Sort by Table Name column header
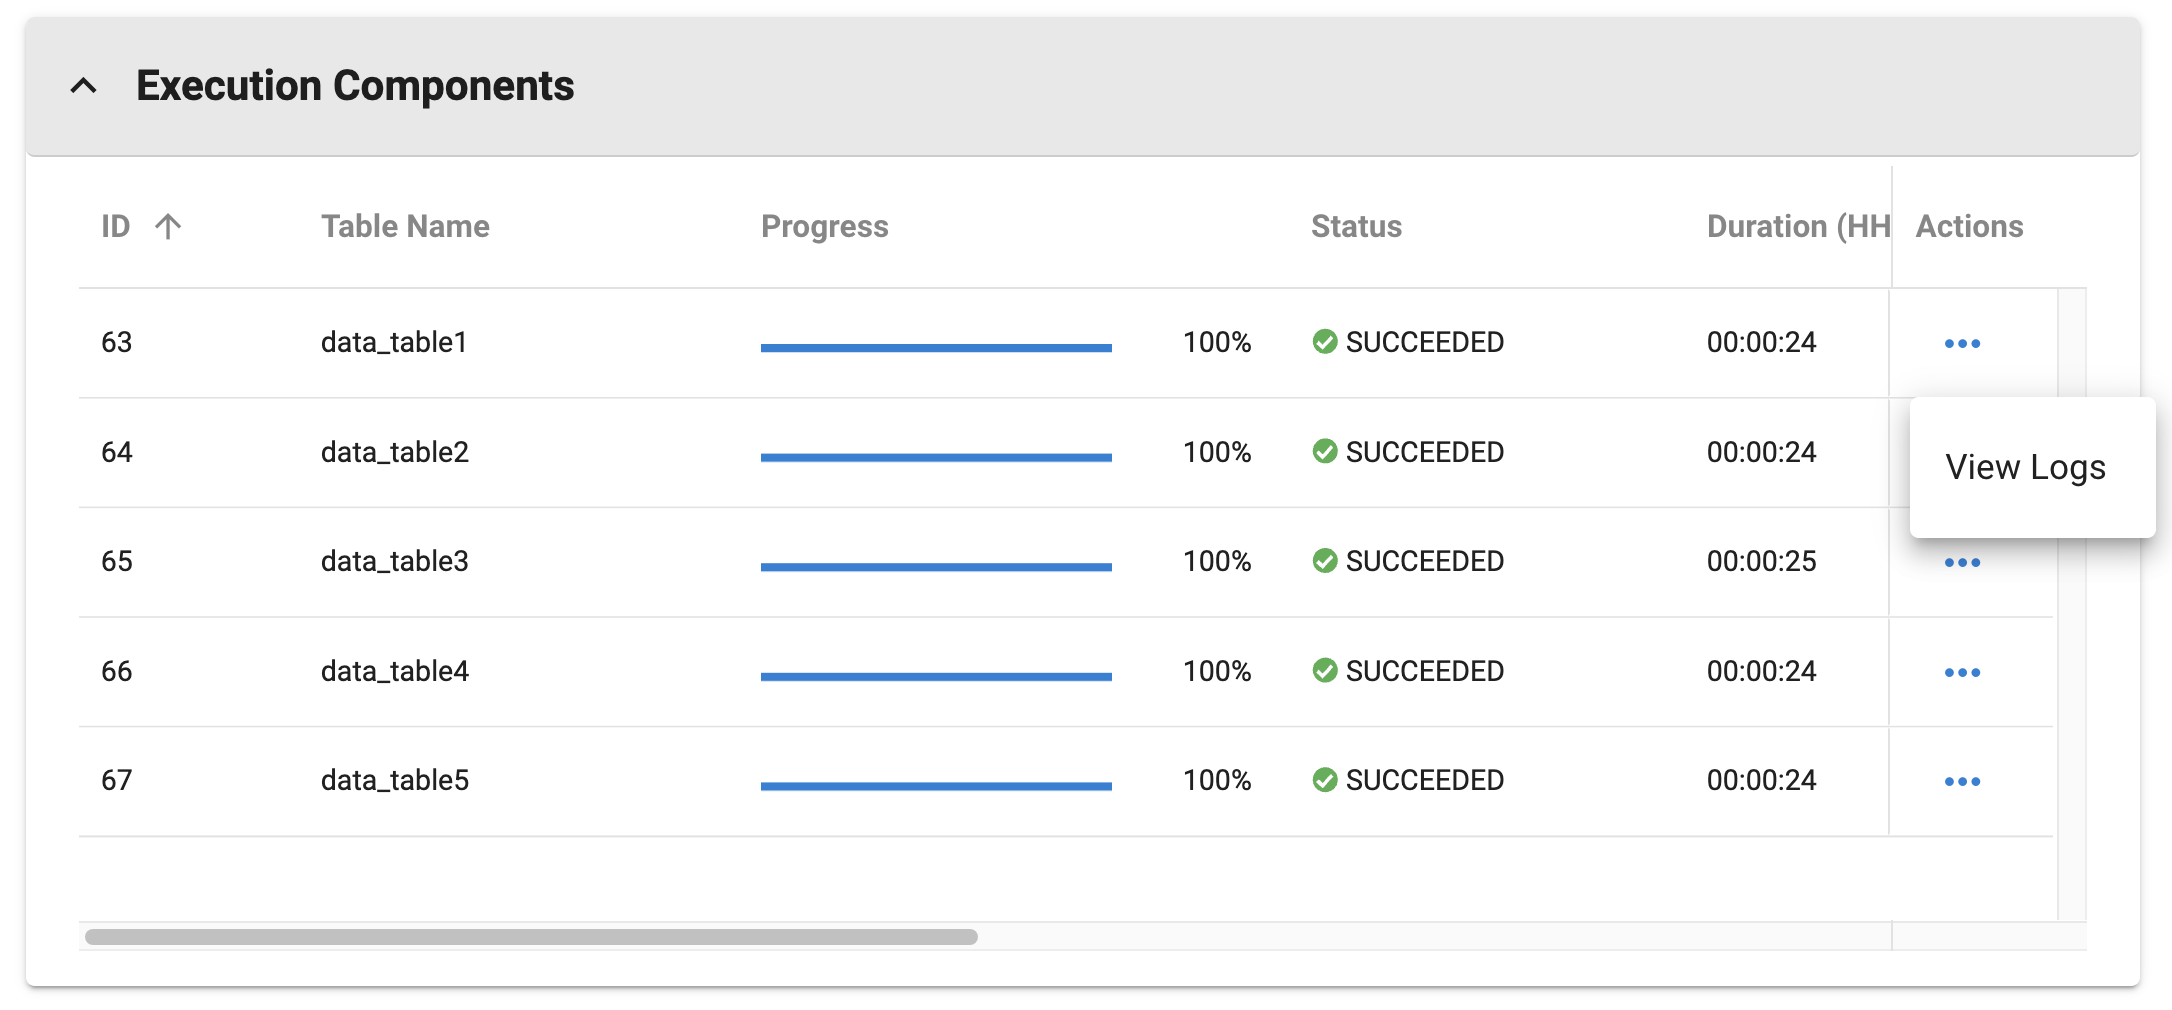Viewport: 2172px width, 1010px height. pos(405,227)
